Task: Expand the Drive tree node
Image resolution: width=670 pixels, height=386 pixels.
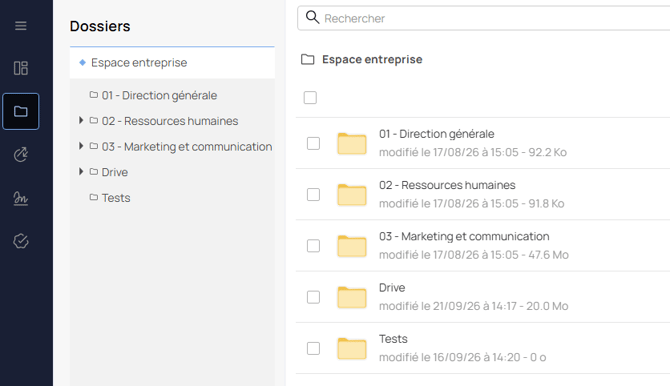Action: (x=81, y=172)
